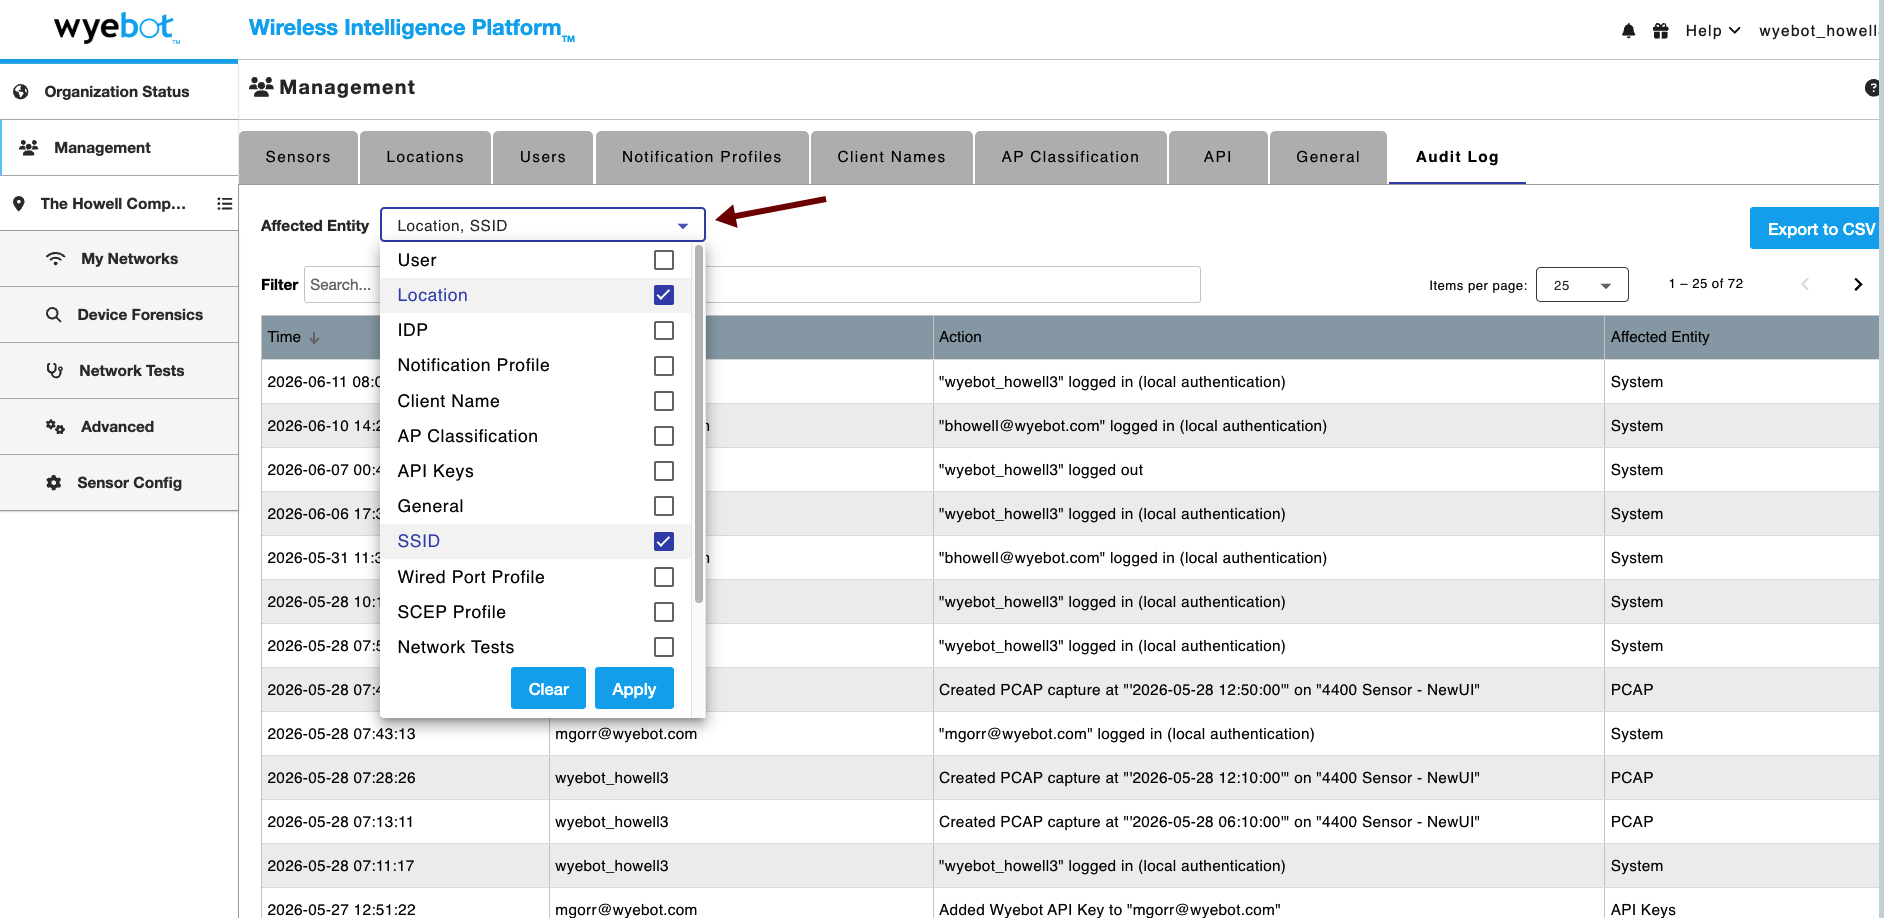This screenshot has height=918, width=1884.
Task: Open Organization Status in sidebar
Action: click(x=119, y=92)
